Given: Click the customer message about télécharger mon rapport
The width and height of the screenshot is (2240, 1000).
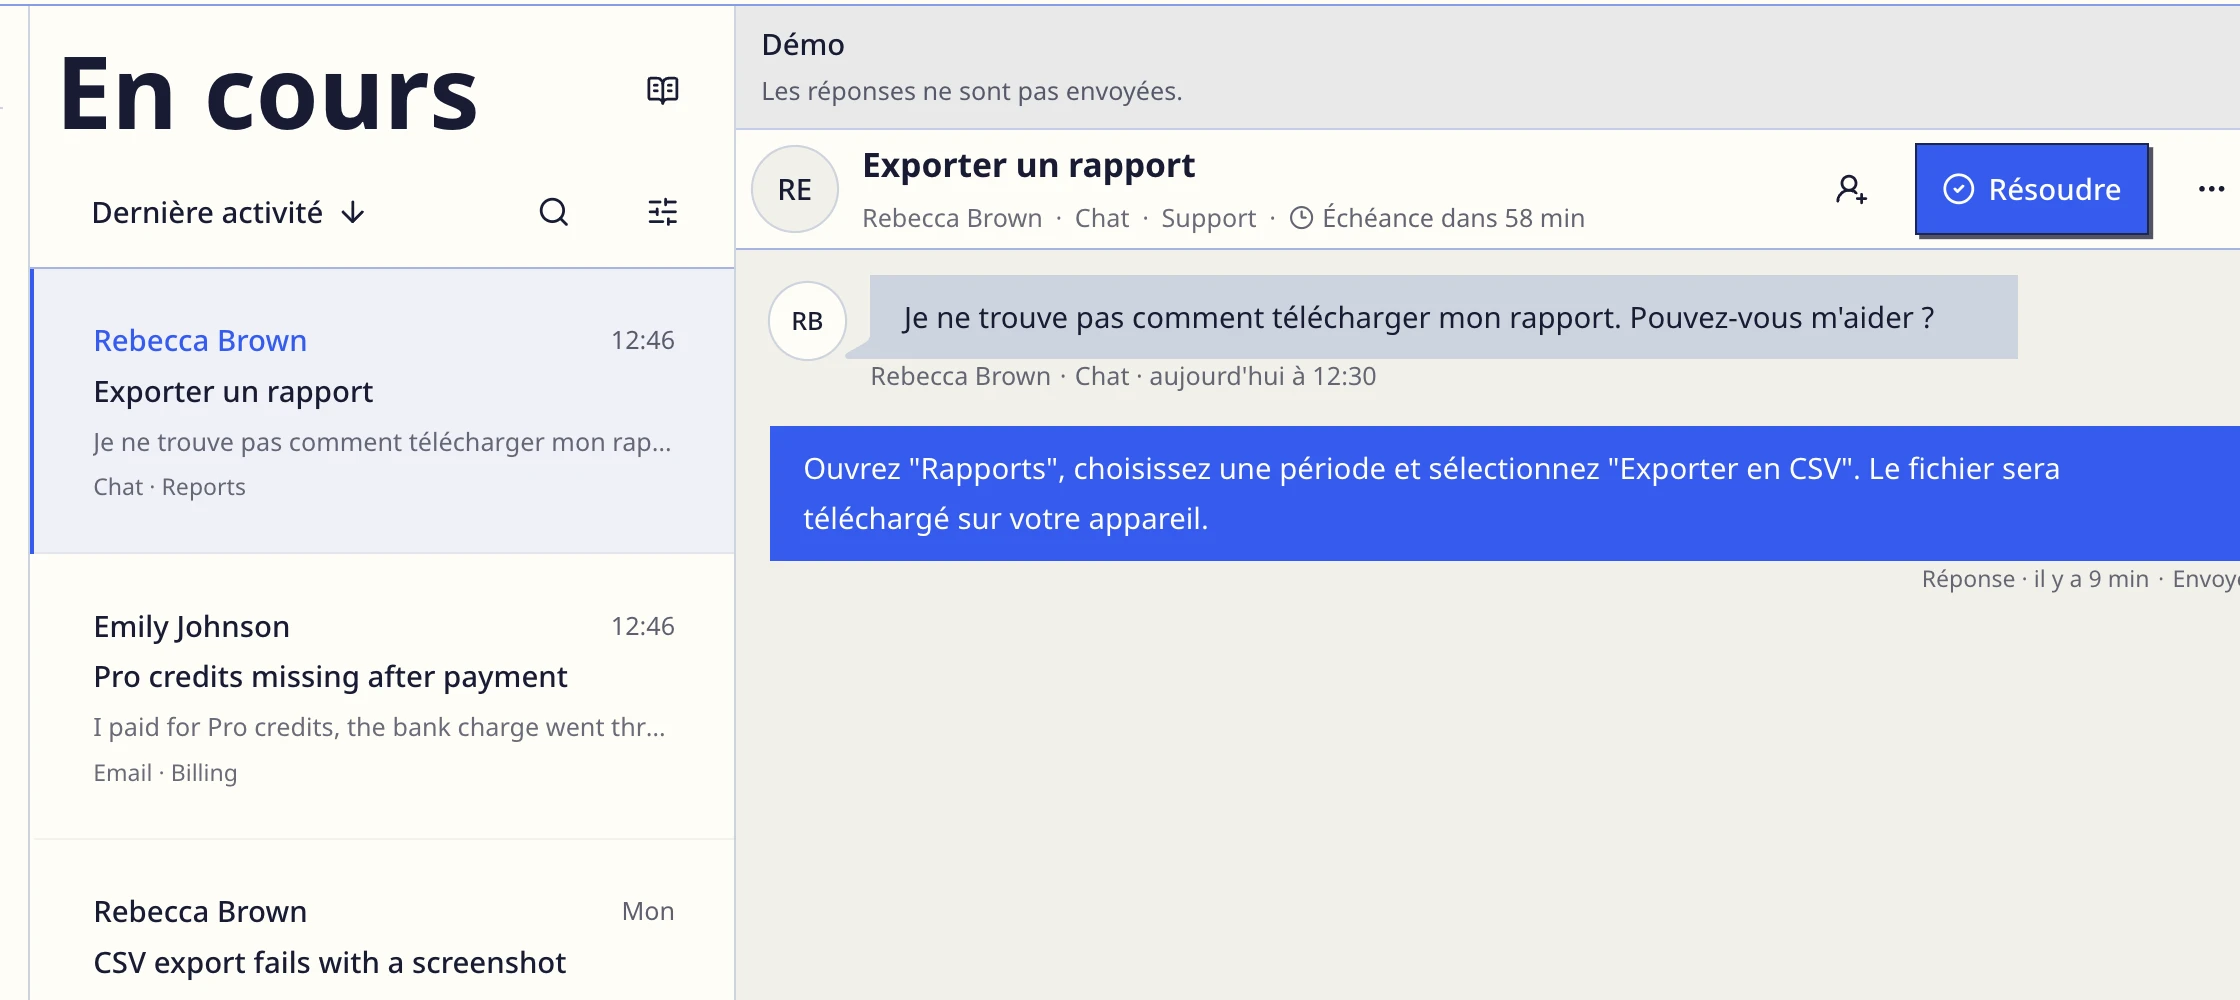Looking at the screenshot, I should coord(1443,318).
